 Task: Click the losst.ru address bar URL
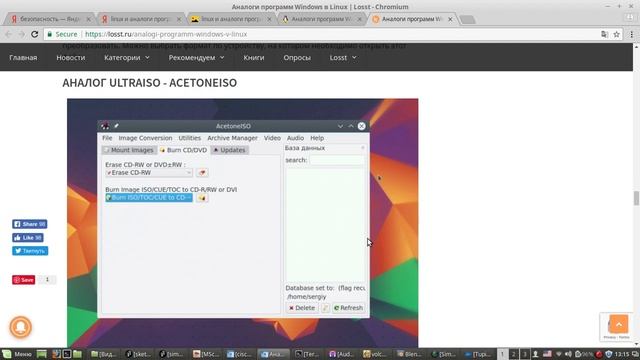[x=166, y=34]
